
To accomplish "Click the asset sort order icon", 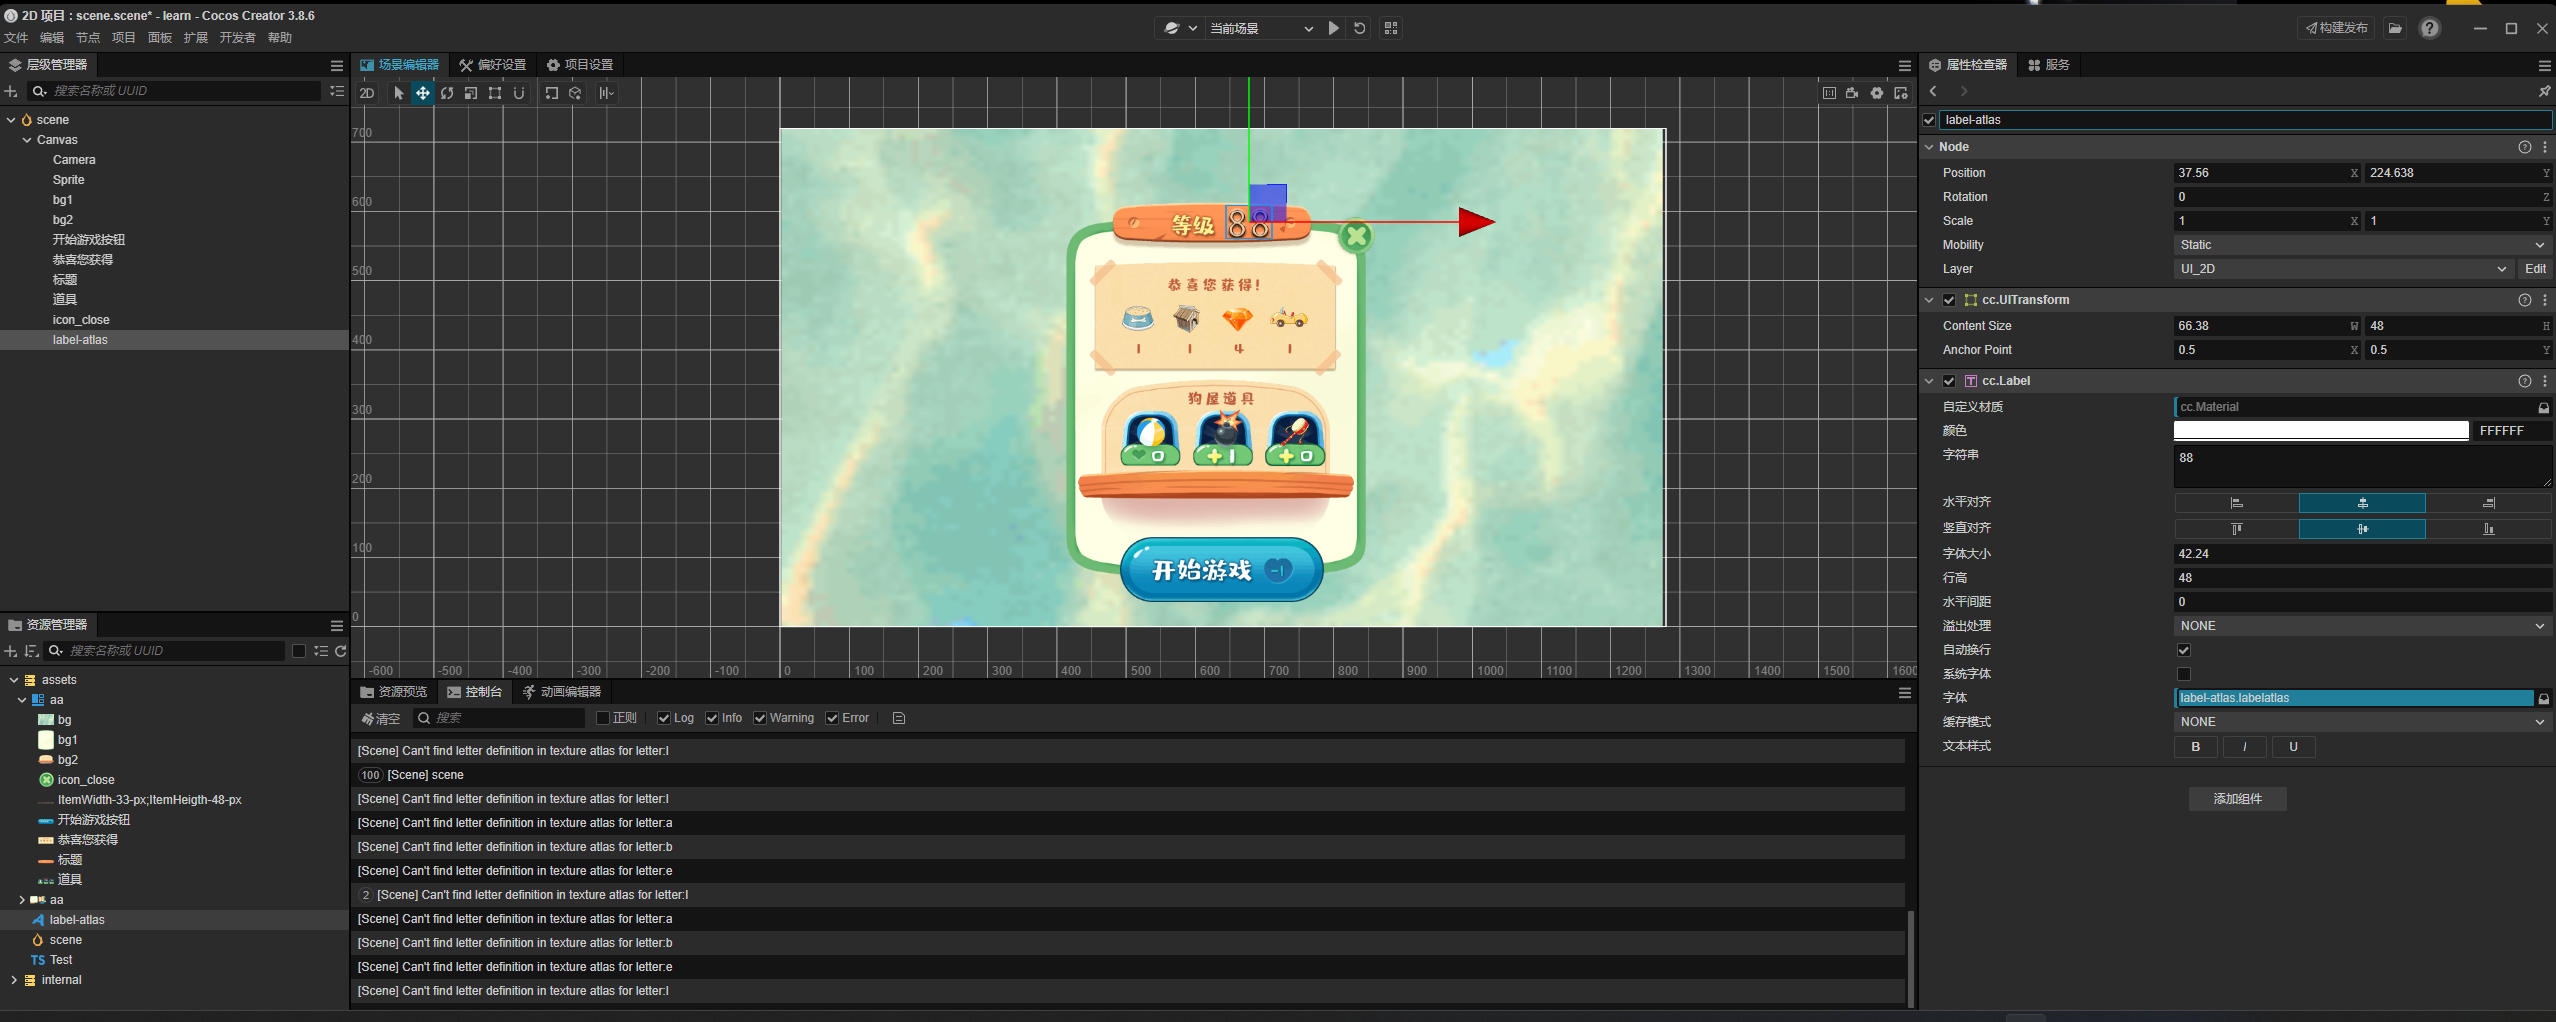I will pos(31,651).
